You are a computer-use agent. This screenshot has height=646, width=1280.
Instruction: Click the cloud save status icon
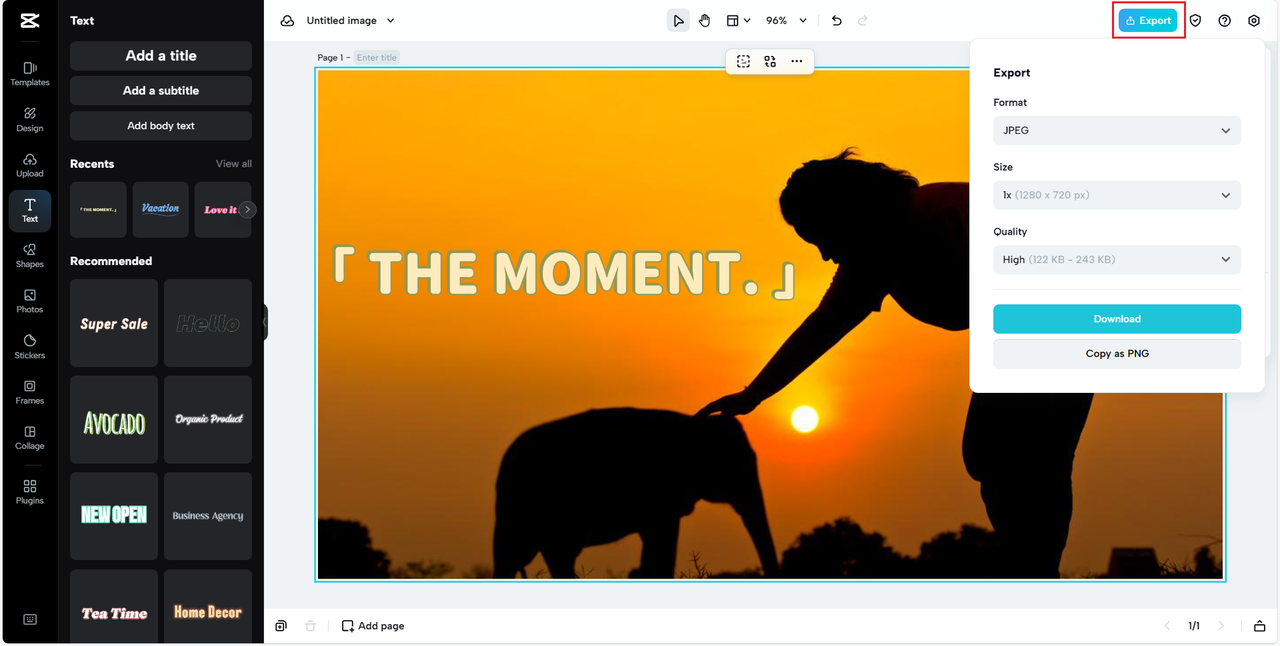click(287, 21)
